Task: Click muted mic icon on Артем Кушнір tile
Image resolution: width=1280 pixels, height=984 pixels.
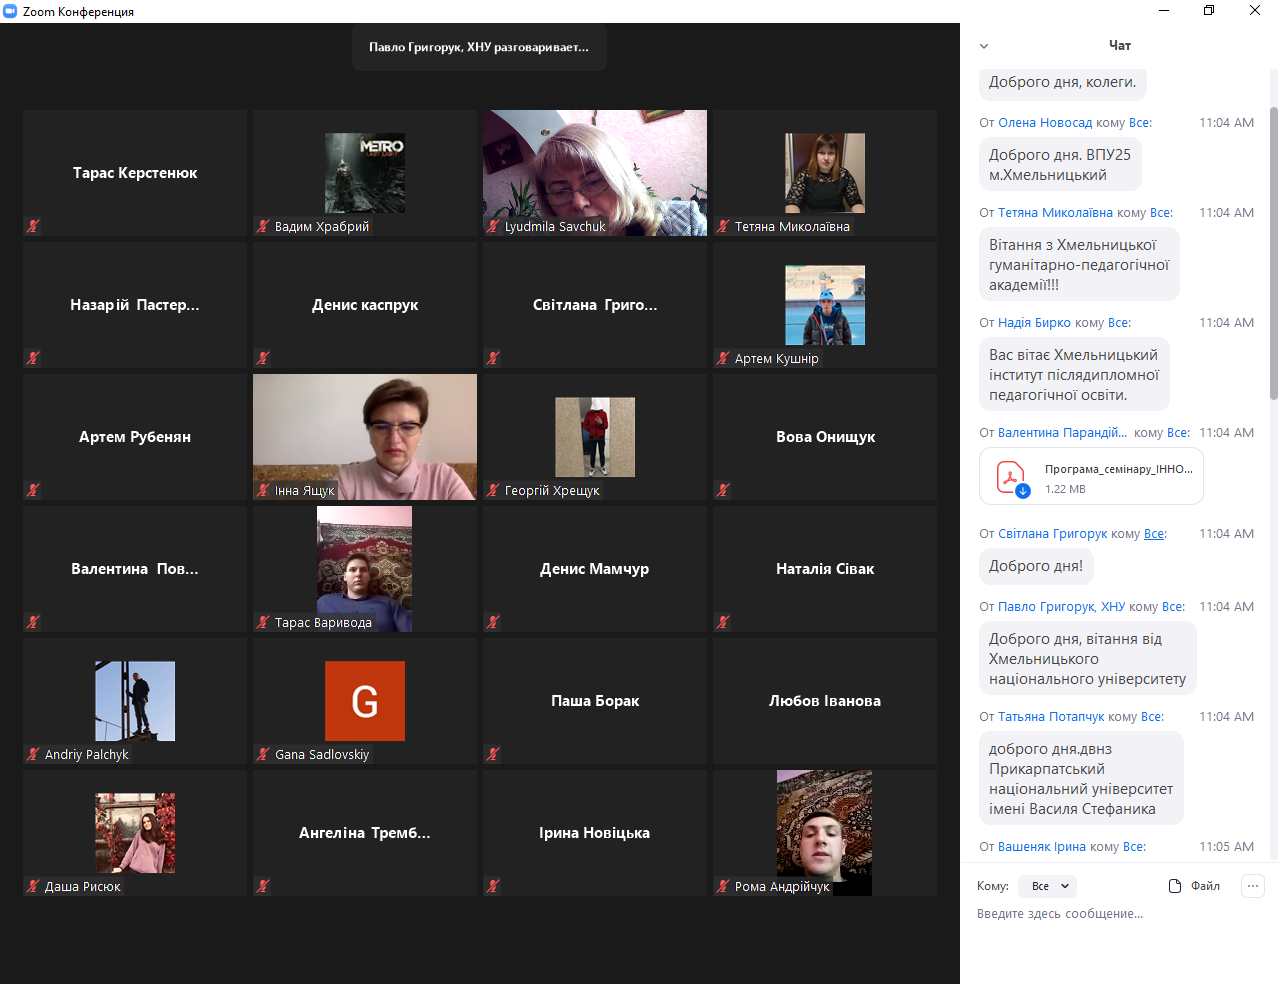Action: click(723, 358)
